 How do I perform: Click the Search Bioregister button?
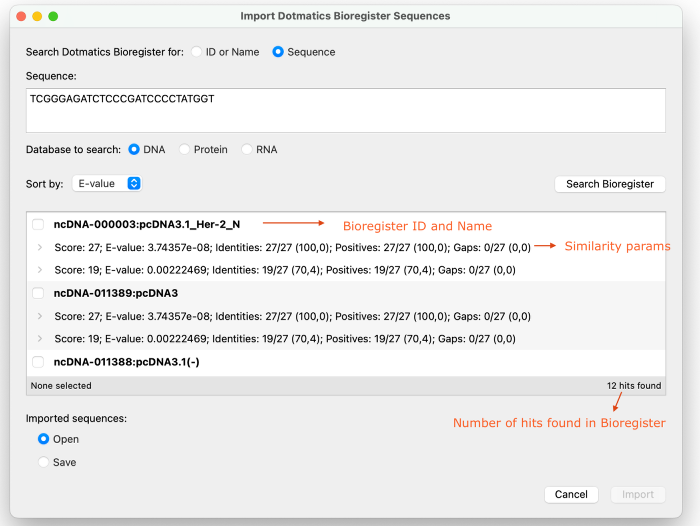pos(610,184)
